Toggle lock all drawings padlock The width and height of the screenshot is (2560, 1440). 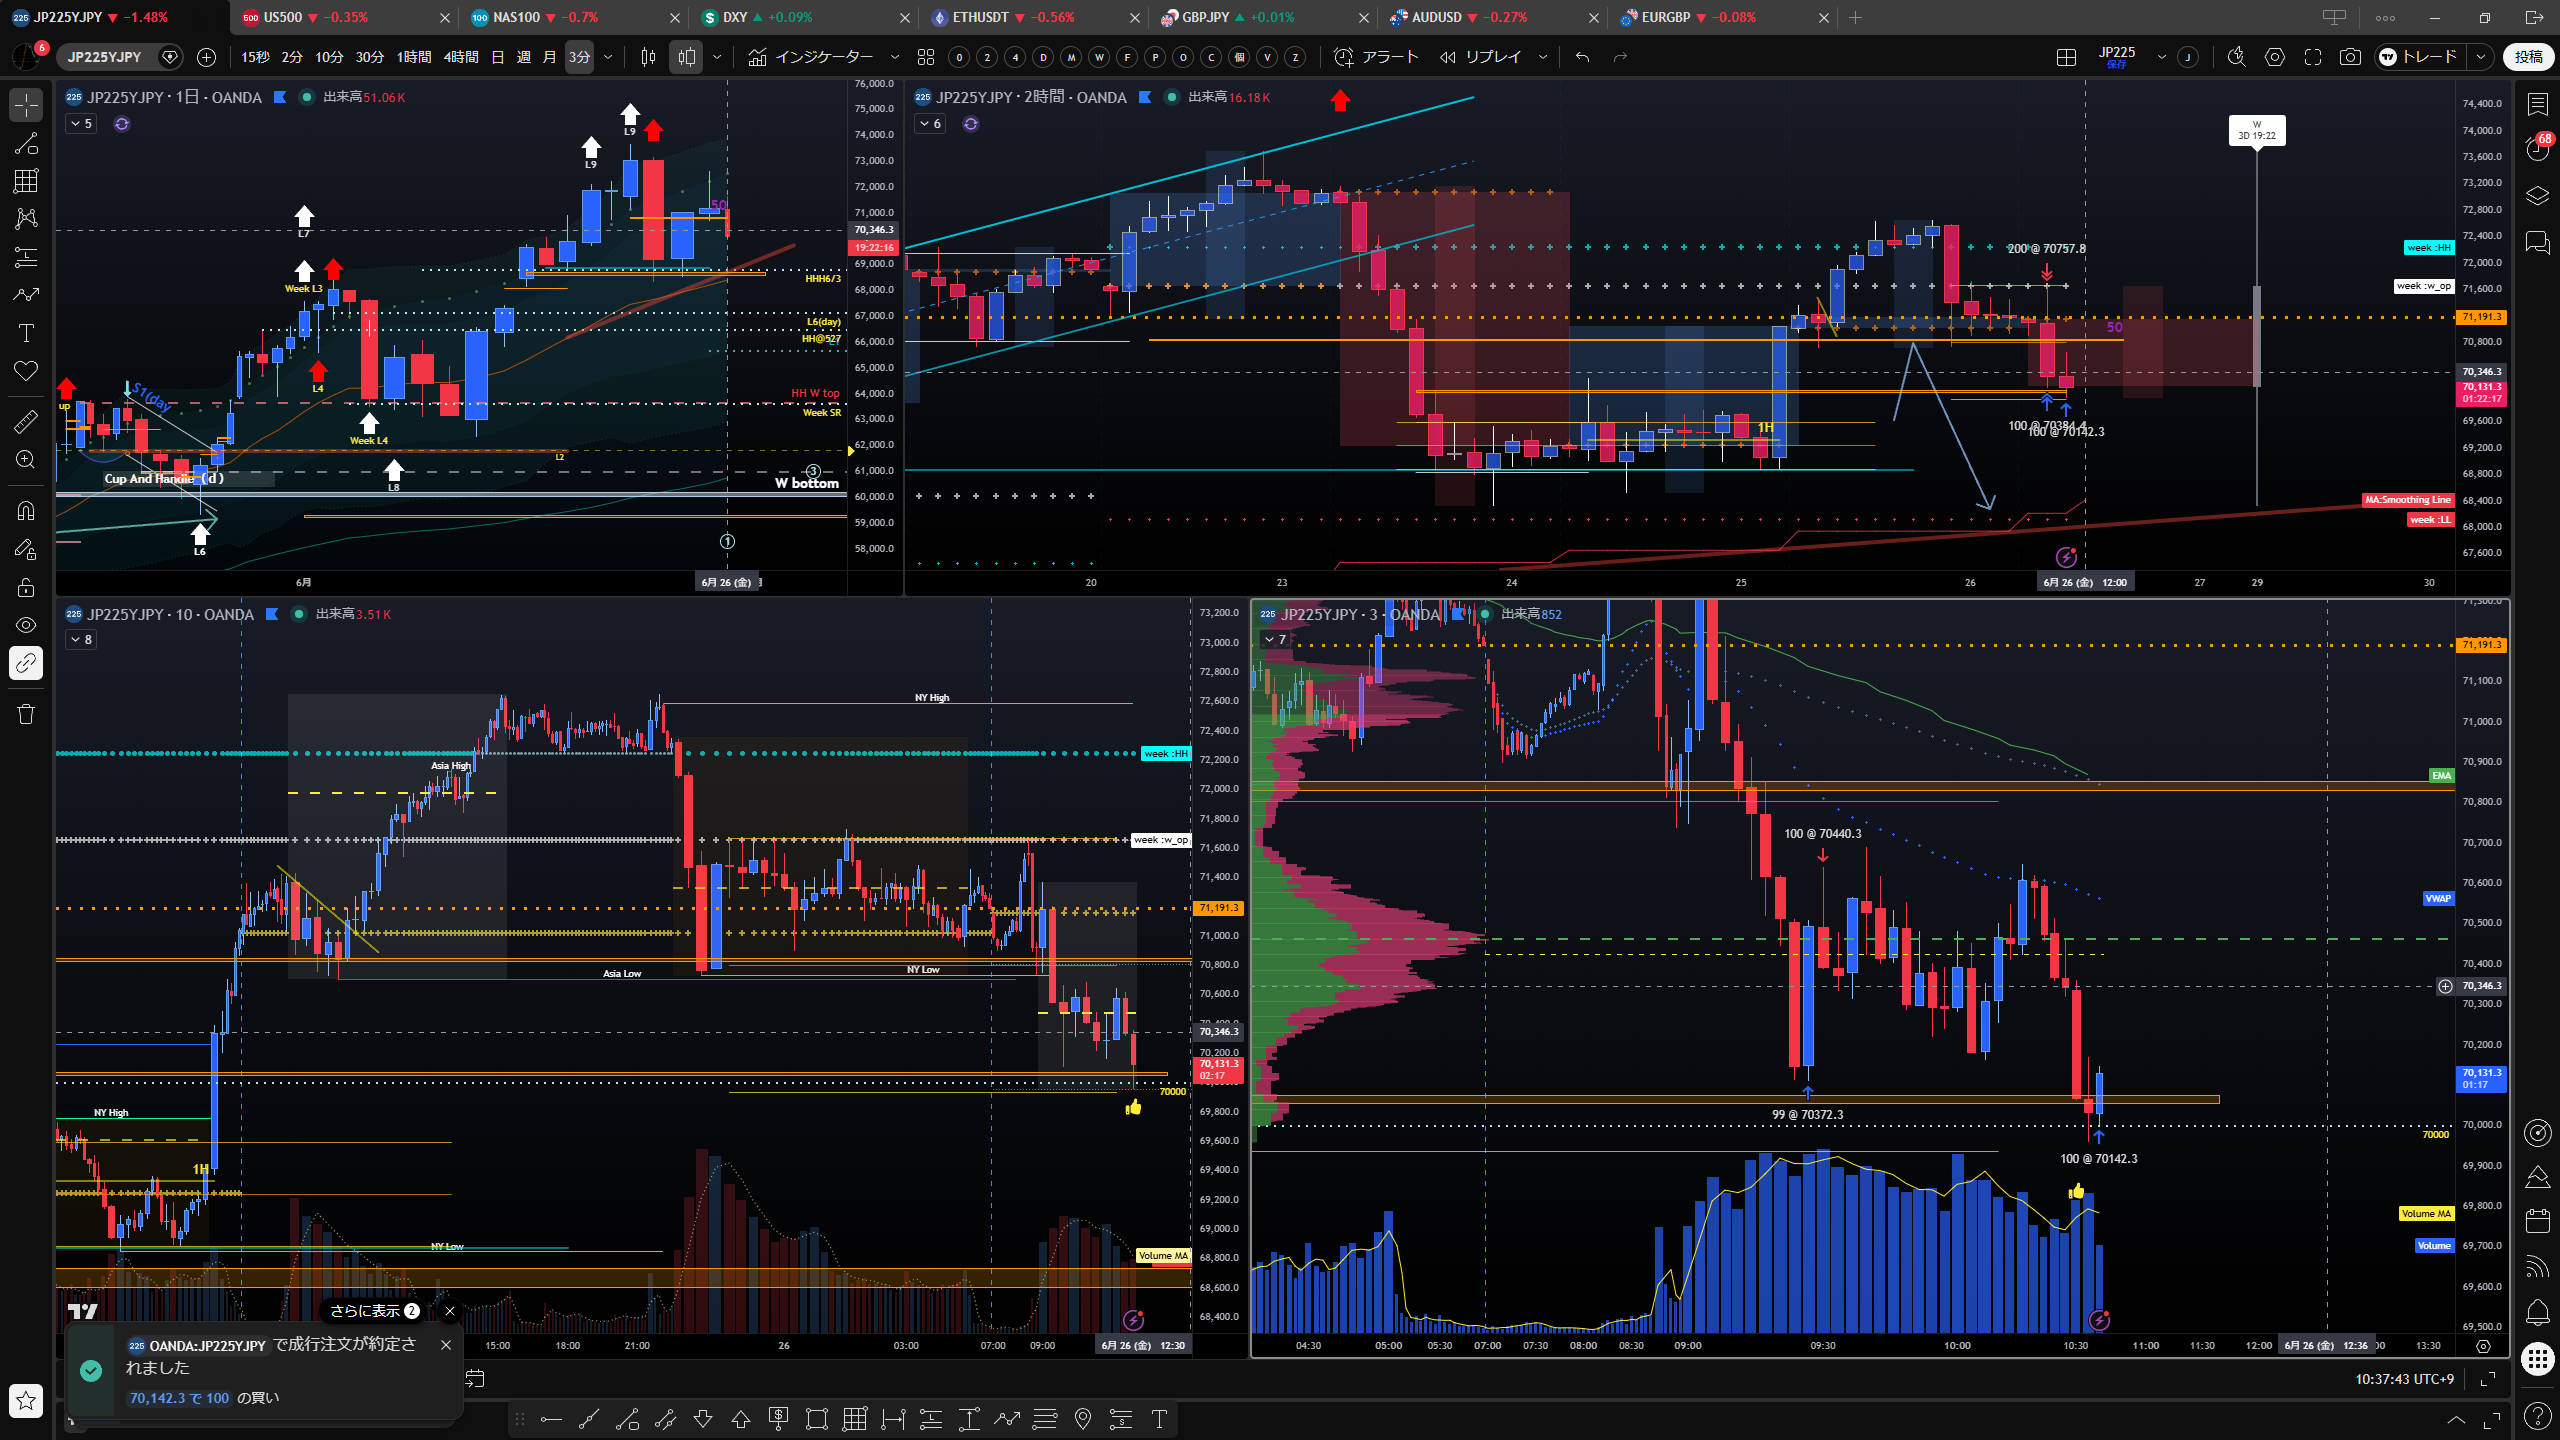coord(26,587)
